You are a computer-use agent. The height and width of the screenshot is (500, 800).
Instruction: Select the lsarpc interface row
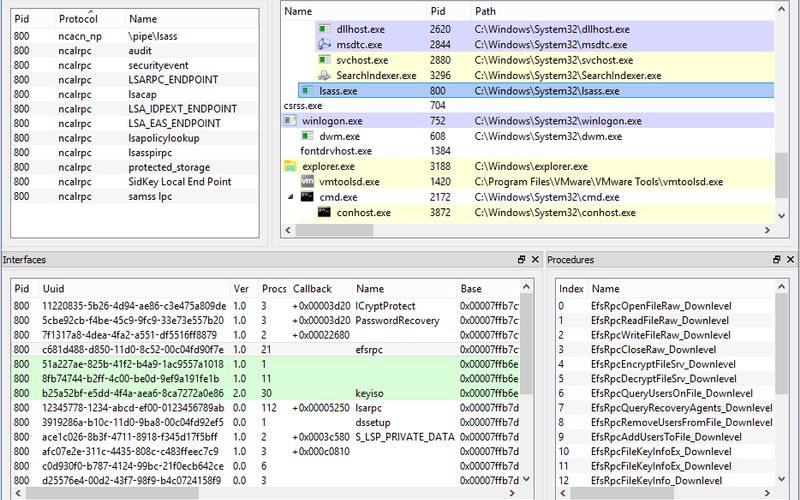[x=265, y=408]
